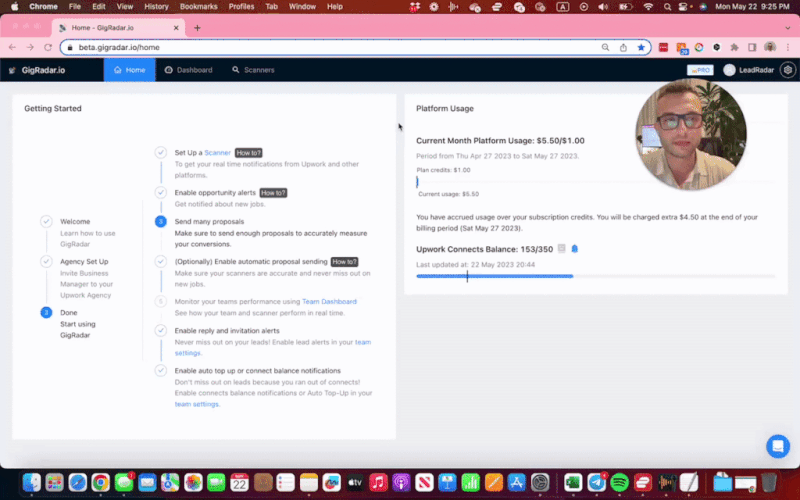Click How to? next to Set Up a Scanner
The height and width of the screenshot is (500, 800).
click(248, 153)
